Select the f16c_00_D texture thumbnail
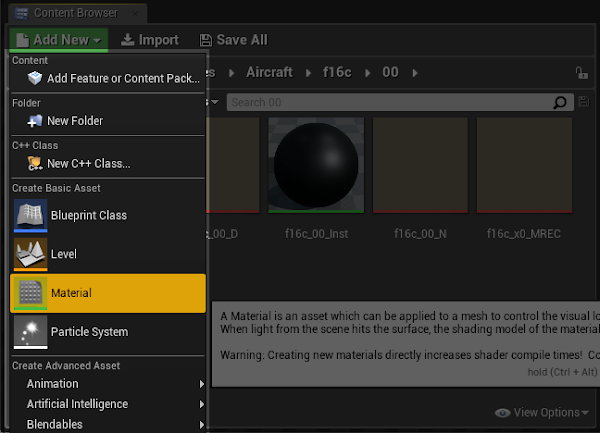This screenshot has height=433, width=600. [x=233, y=165]
